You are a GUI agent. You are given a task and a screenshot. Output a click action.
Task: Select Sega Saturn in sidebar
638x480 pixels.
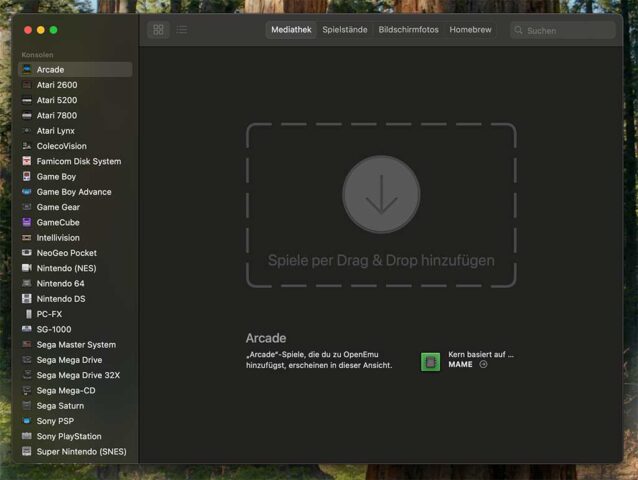click(x=76, y=406)
